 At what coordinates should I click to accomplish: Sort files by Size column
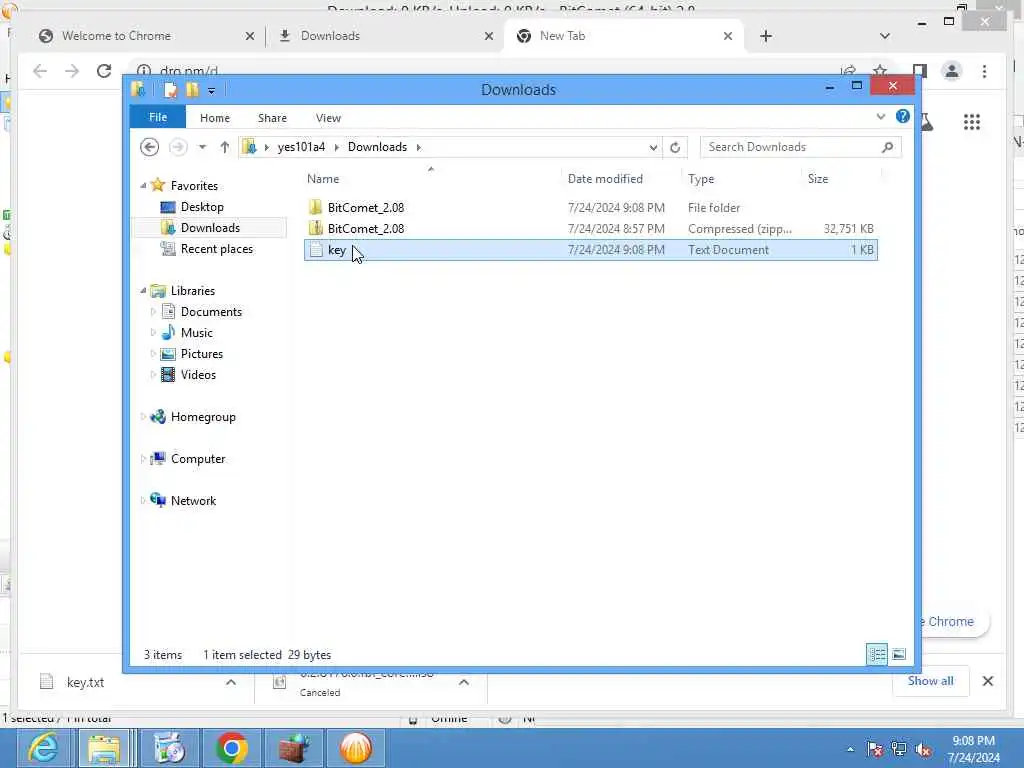[818, 179]
